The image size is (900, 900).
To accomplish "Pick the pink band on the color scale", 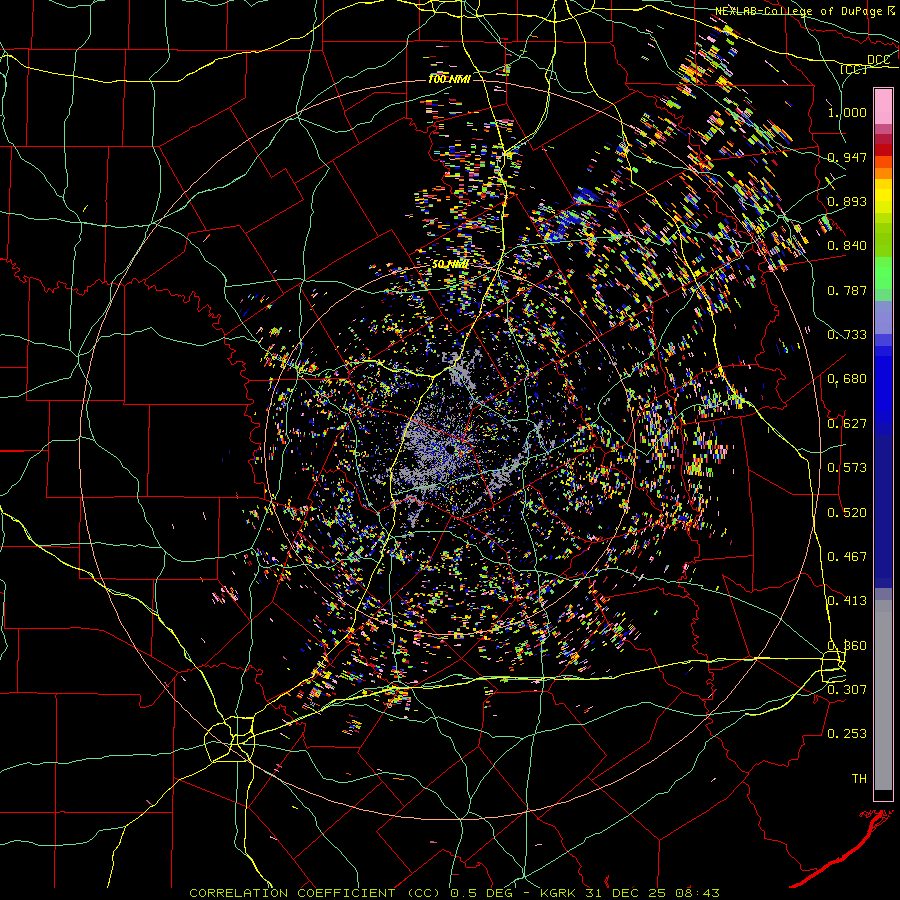I will [883, 107].
